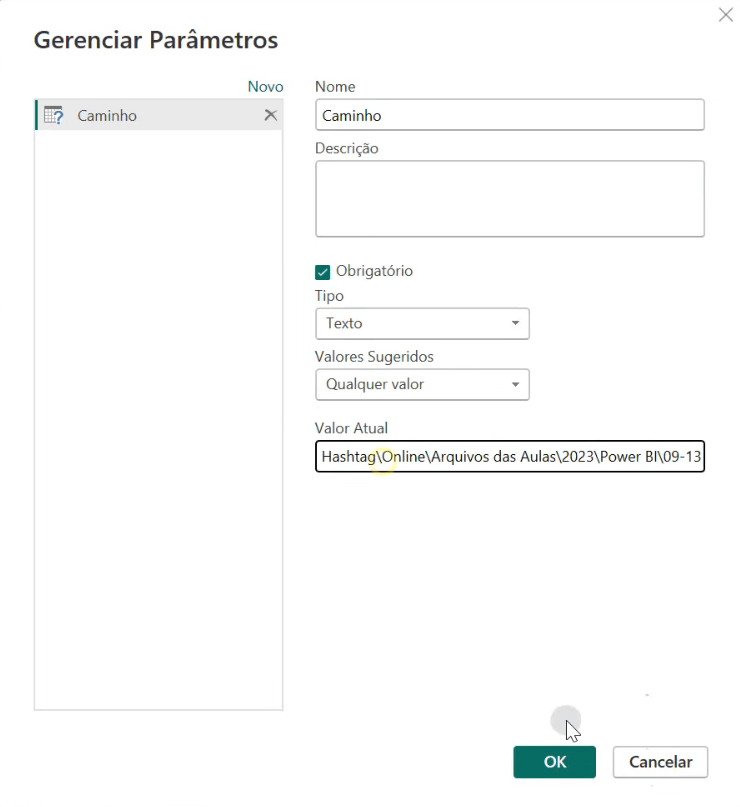
Task: Click the Caminho parameter table icon
Action: click(x=54, y=115)
